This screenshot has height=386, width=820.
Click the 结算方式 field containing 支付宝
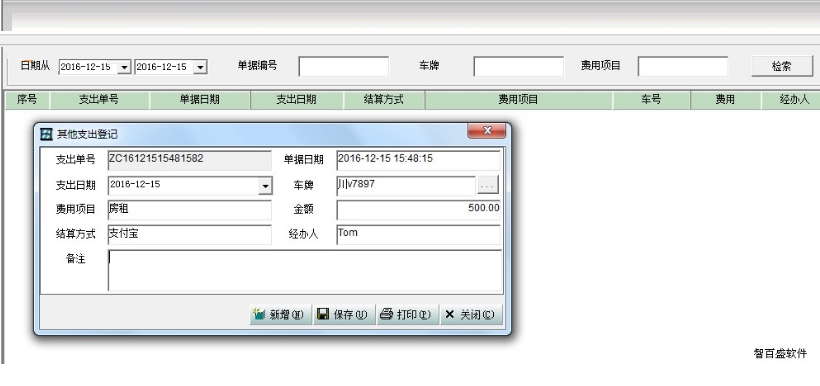point(190,234)
